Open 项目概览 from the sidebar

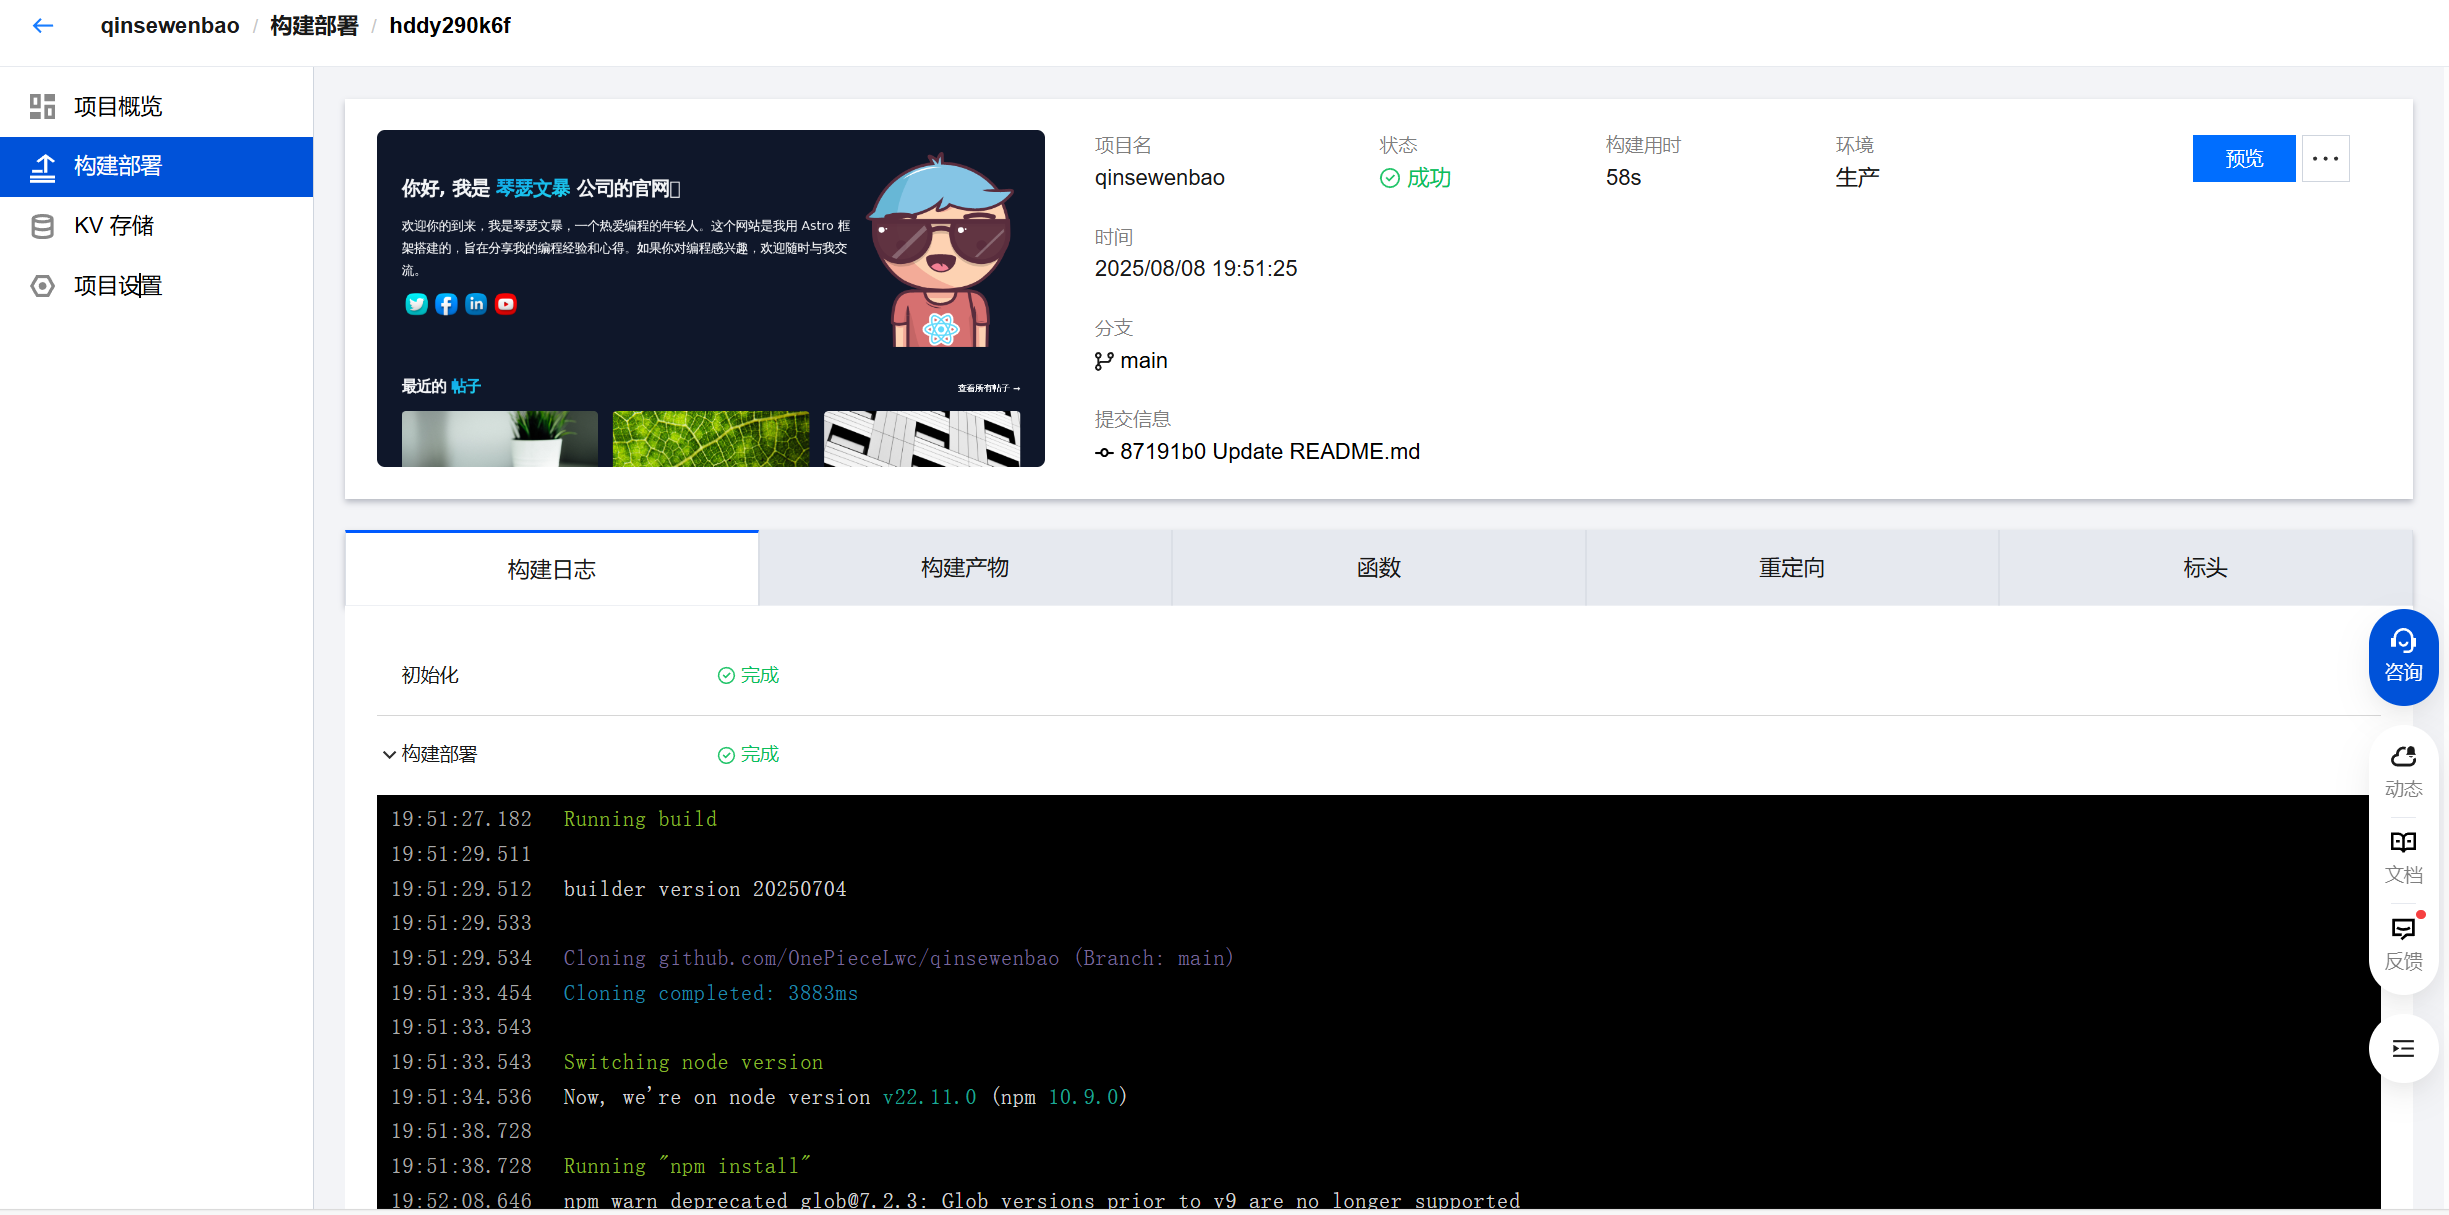coord(117,106)
